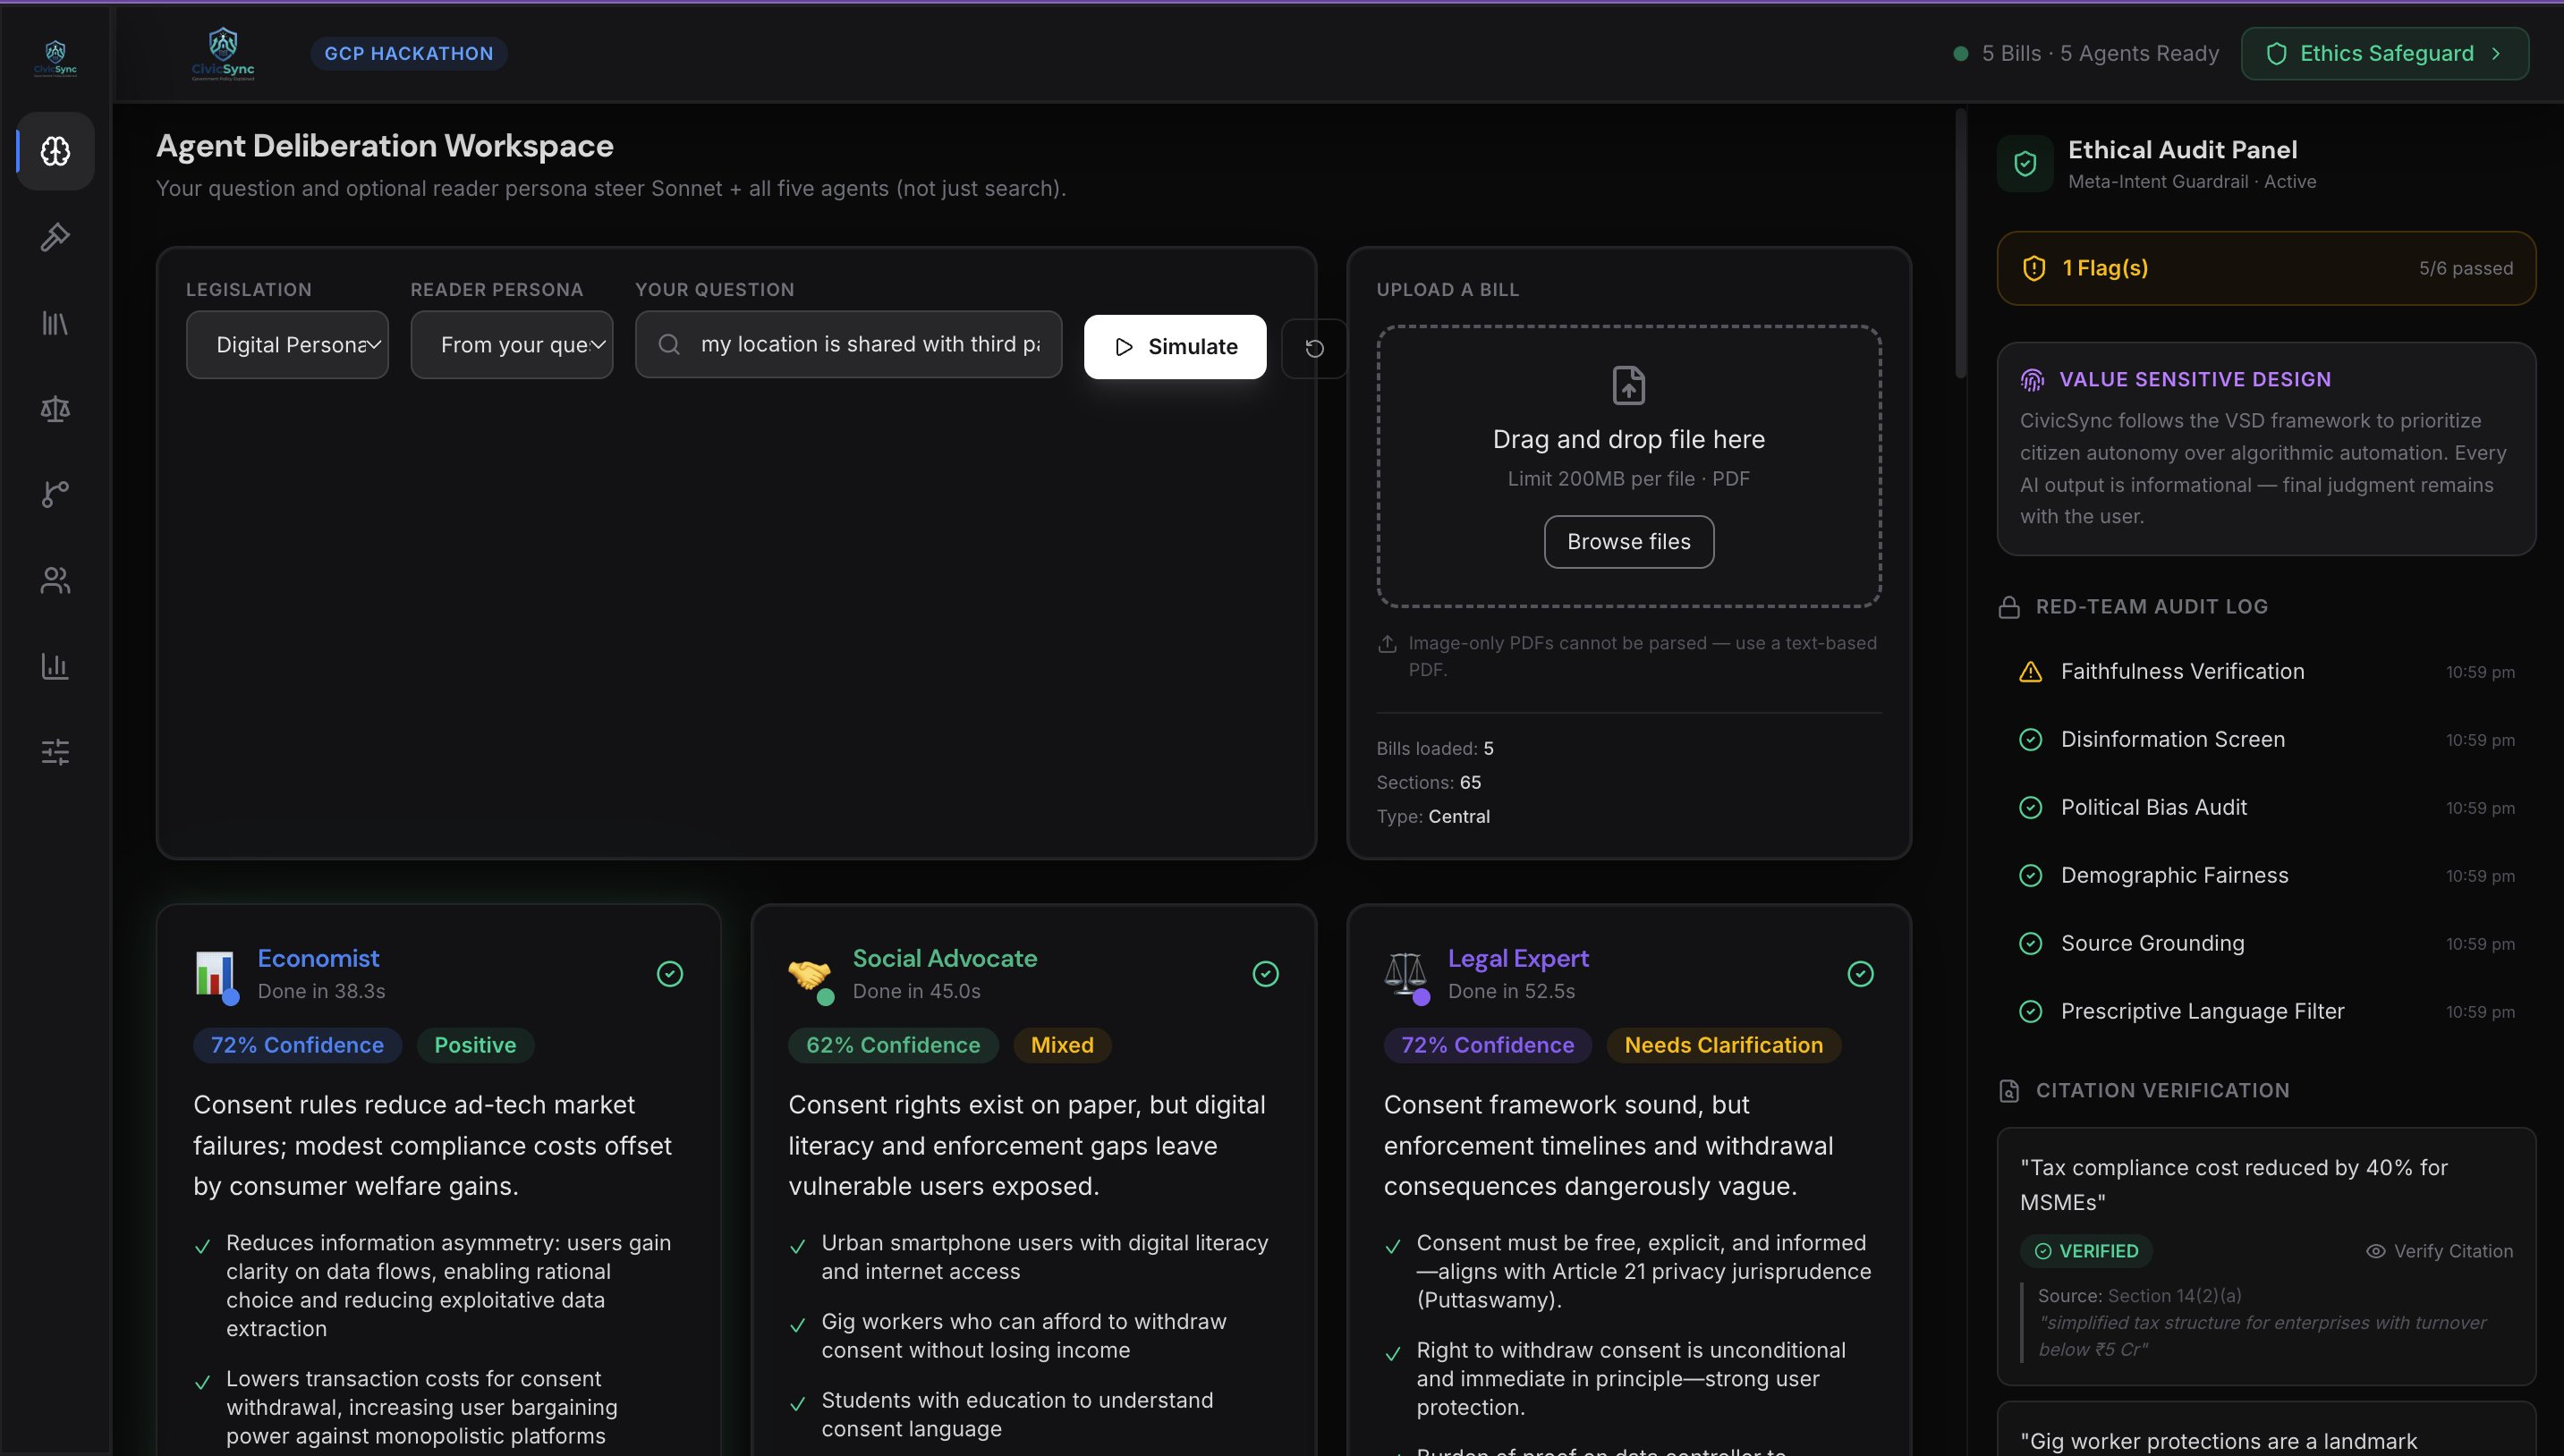This screenshot has height=1456, width=2564.
Task: Click the Demographic Fairness check icon
Action: tap(2030, 876)
